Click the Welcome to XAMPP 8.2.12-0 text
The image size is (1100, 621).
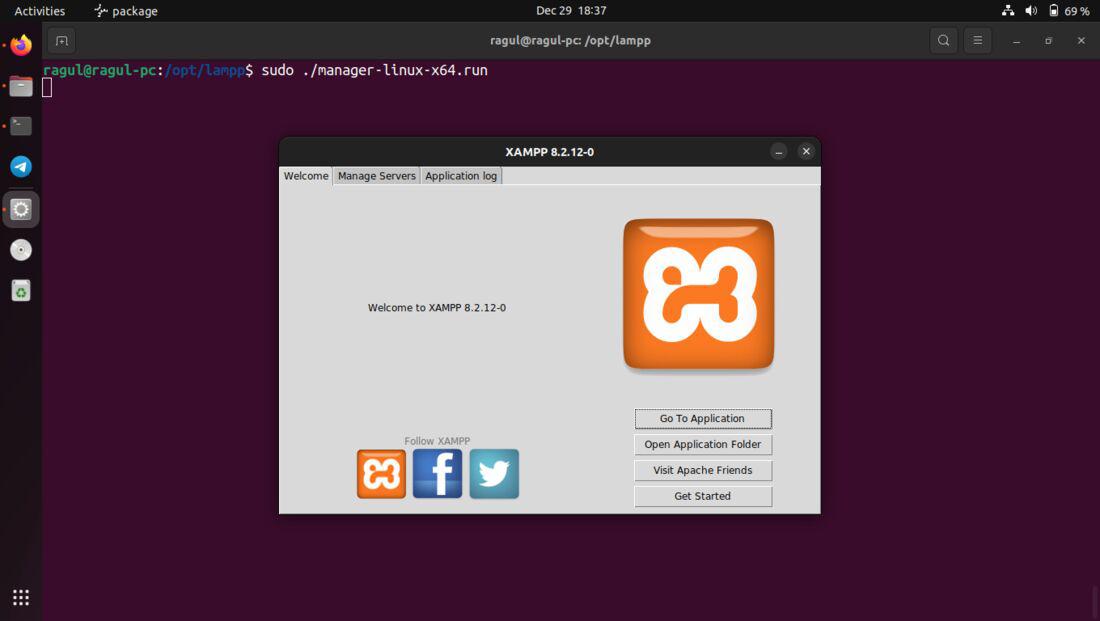[437, 307]
